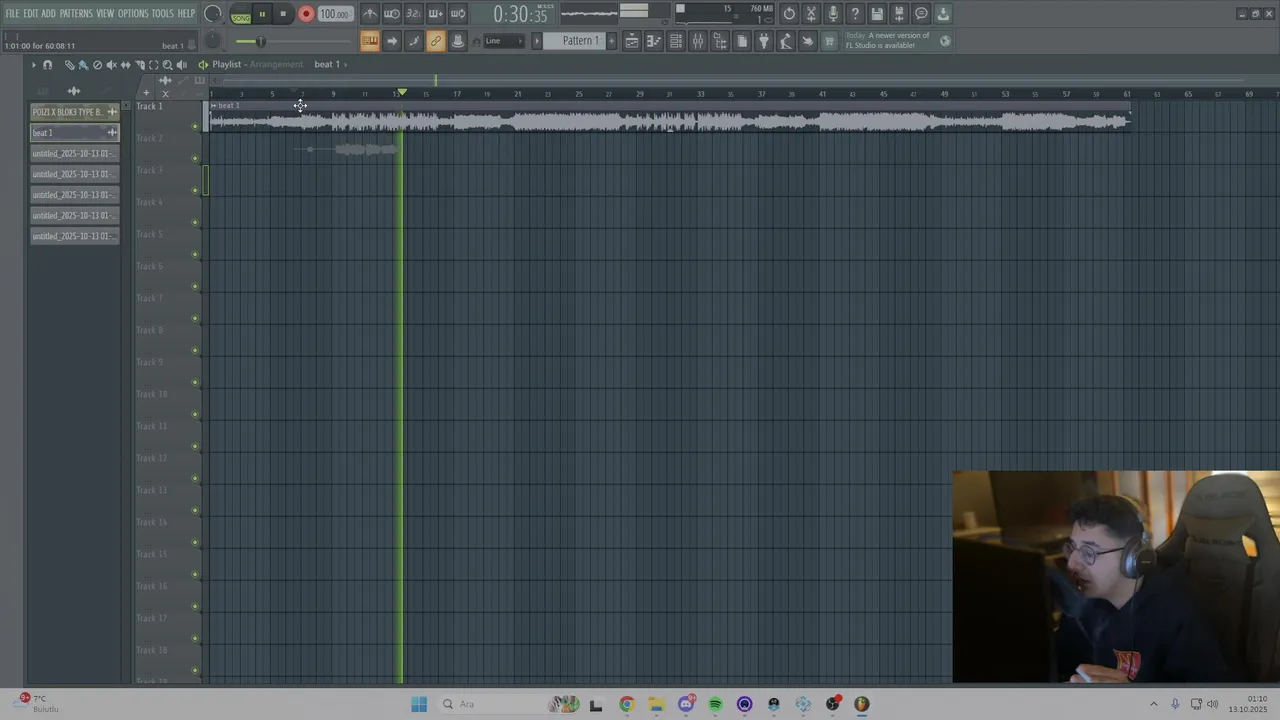Select the playlist Zoom tool
This screenshot has width=1280, height=720.
click(x=167, y=64)
